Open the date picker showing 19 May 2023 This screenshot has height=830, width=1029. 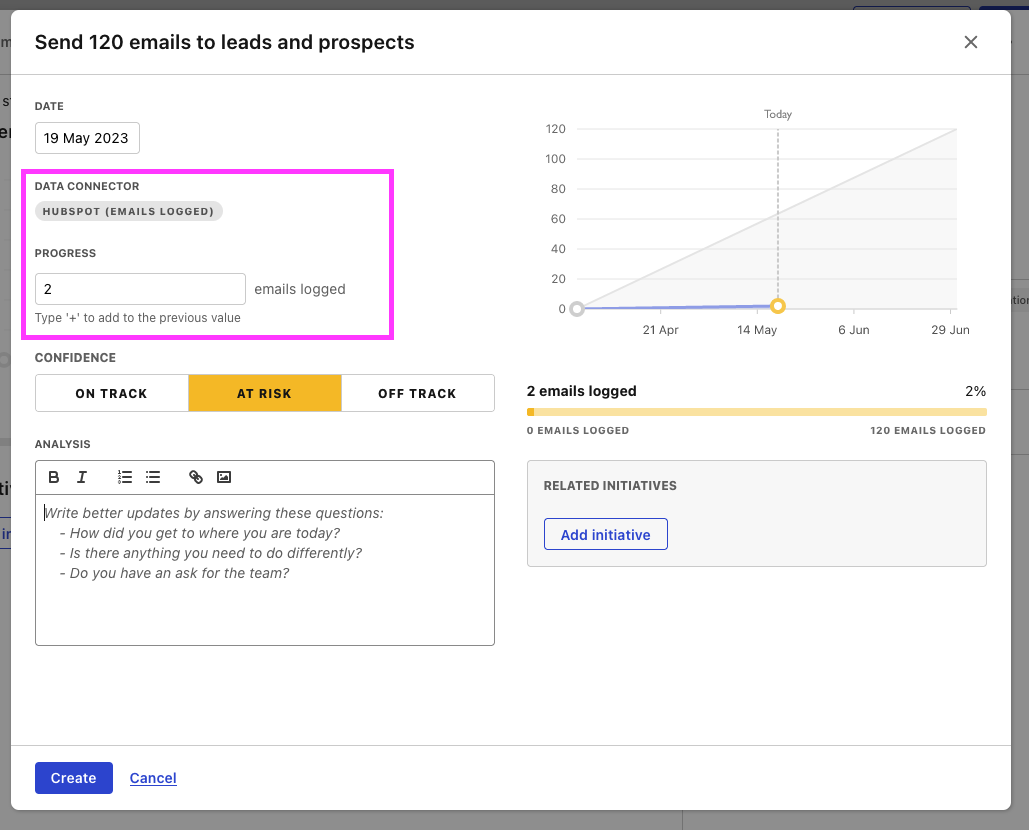click(x=87, y=138)
